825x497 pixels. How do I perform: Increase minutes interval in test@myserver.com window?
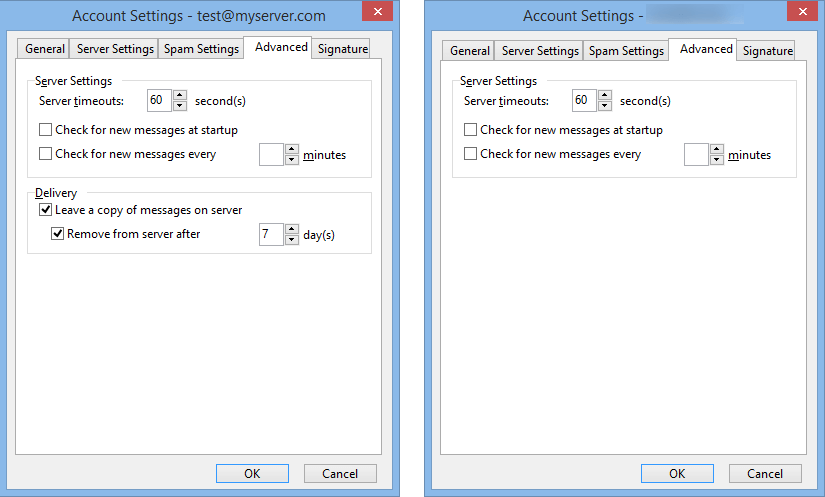(x=292, y=149)
